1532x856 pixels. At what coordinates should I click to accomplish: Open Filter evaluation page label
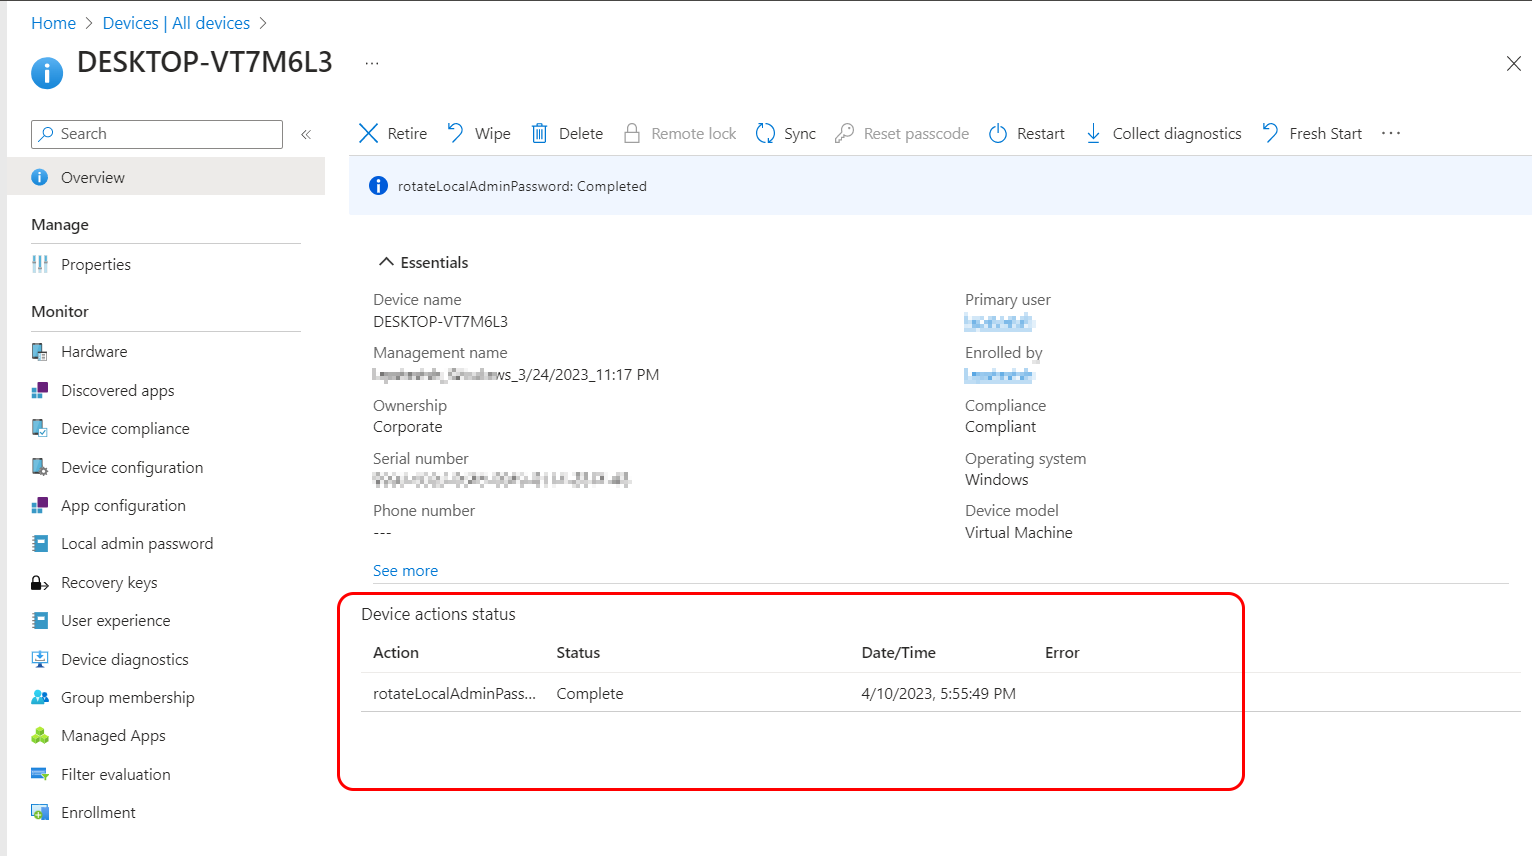point(115,774)
